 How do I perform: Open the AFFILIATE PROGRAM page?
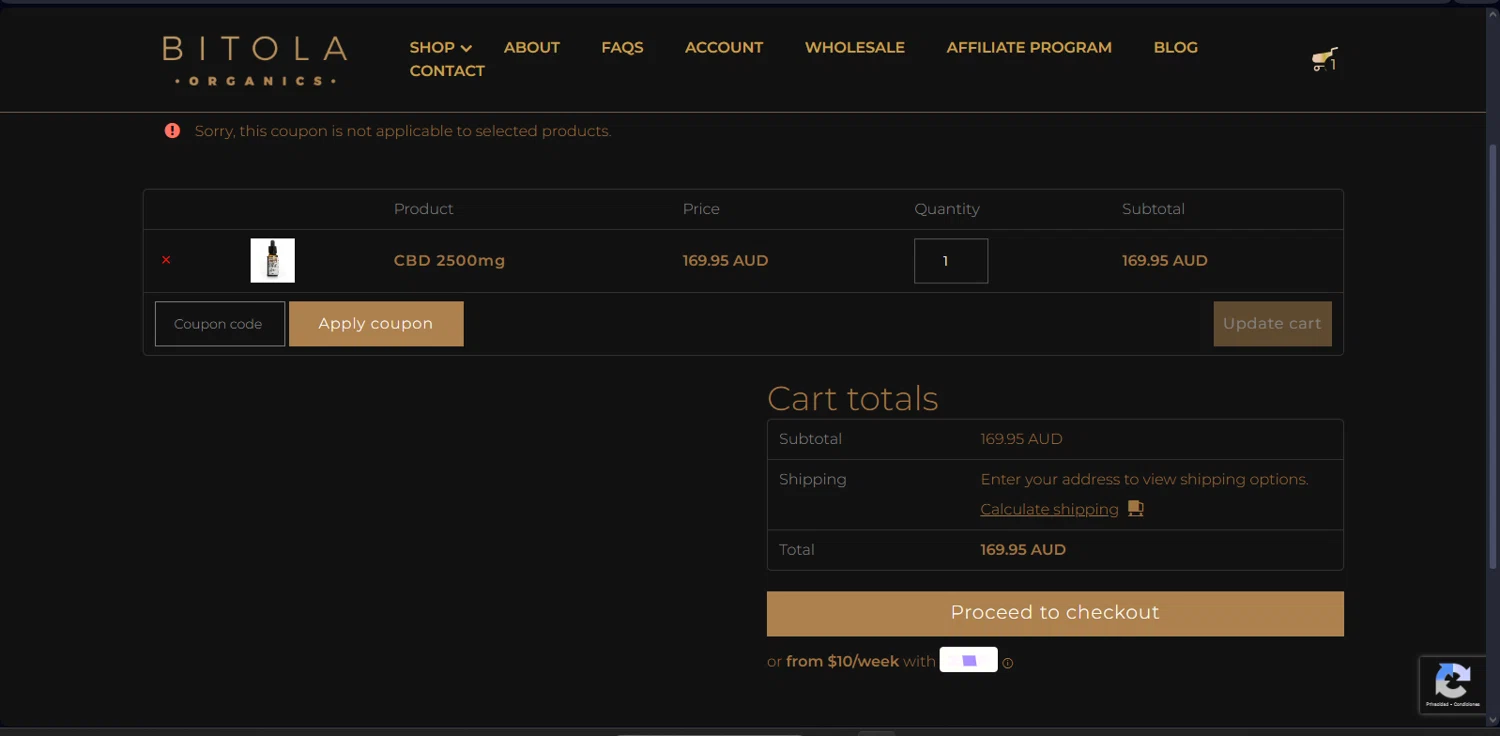(x=1028, y=47)
